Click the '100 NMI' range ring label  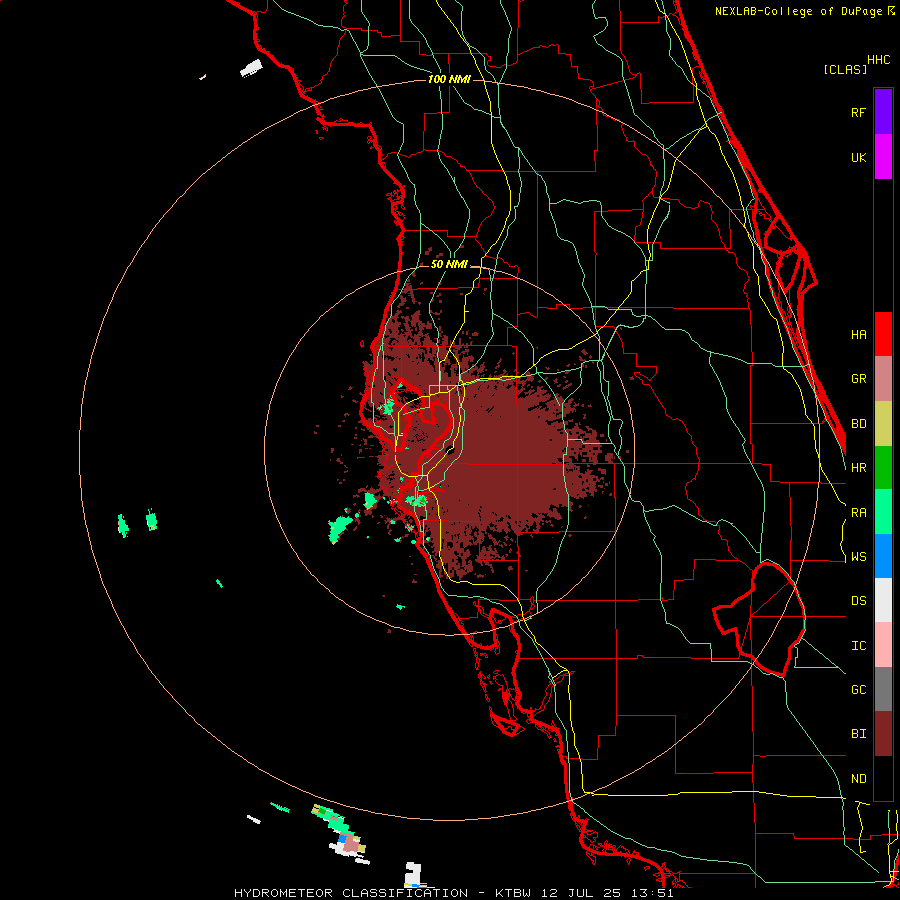coord(449,79)
